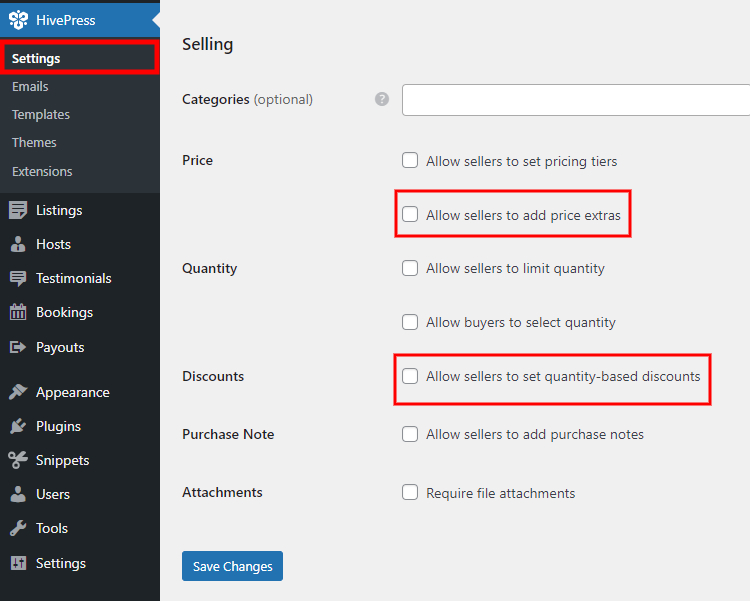The width and height of the screenshot is (750, 601).
Task: Click the 'Allow sellers to limit quantity' label
Action: click(515, 268)
